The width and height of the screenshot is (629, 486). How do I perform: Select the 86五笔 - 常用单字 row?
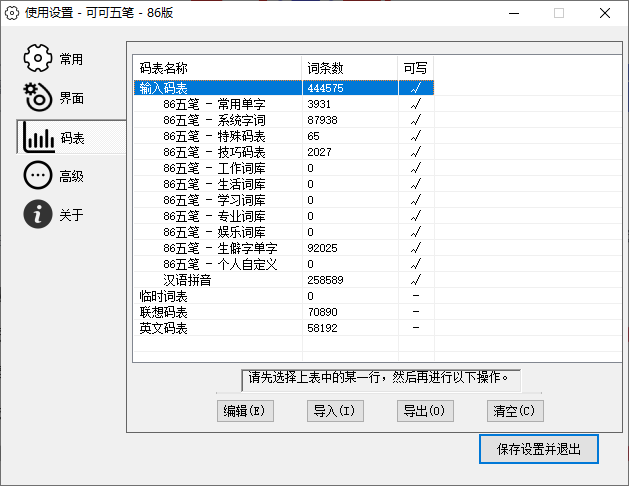click(284, 104)
